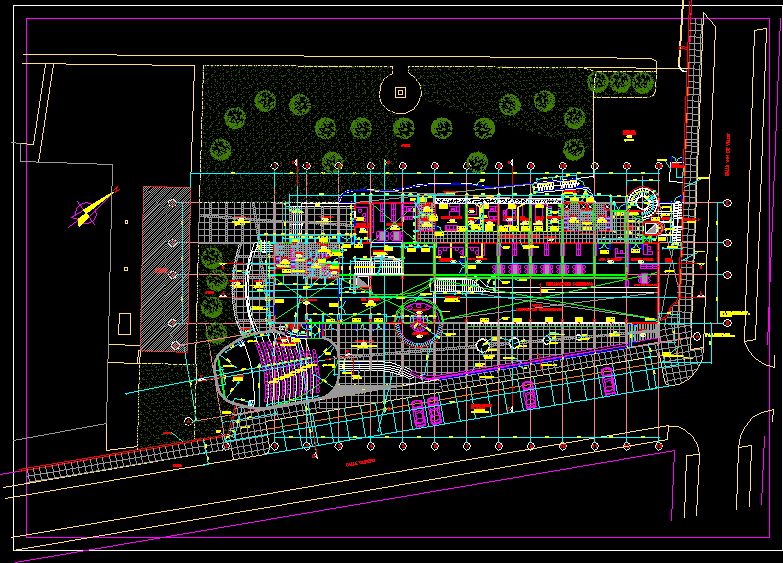This screenshot has width=783, height=563.
Task: Click the cluster of three outlined trees
Action: pyautogui.click(x=622, y=83)
